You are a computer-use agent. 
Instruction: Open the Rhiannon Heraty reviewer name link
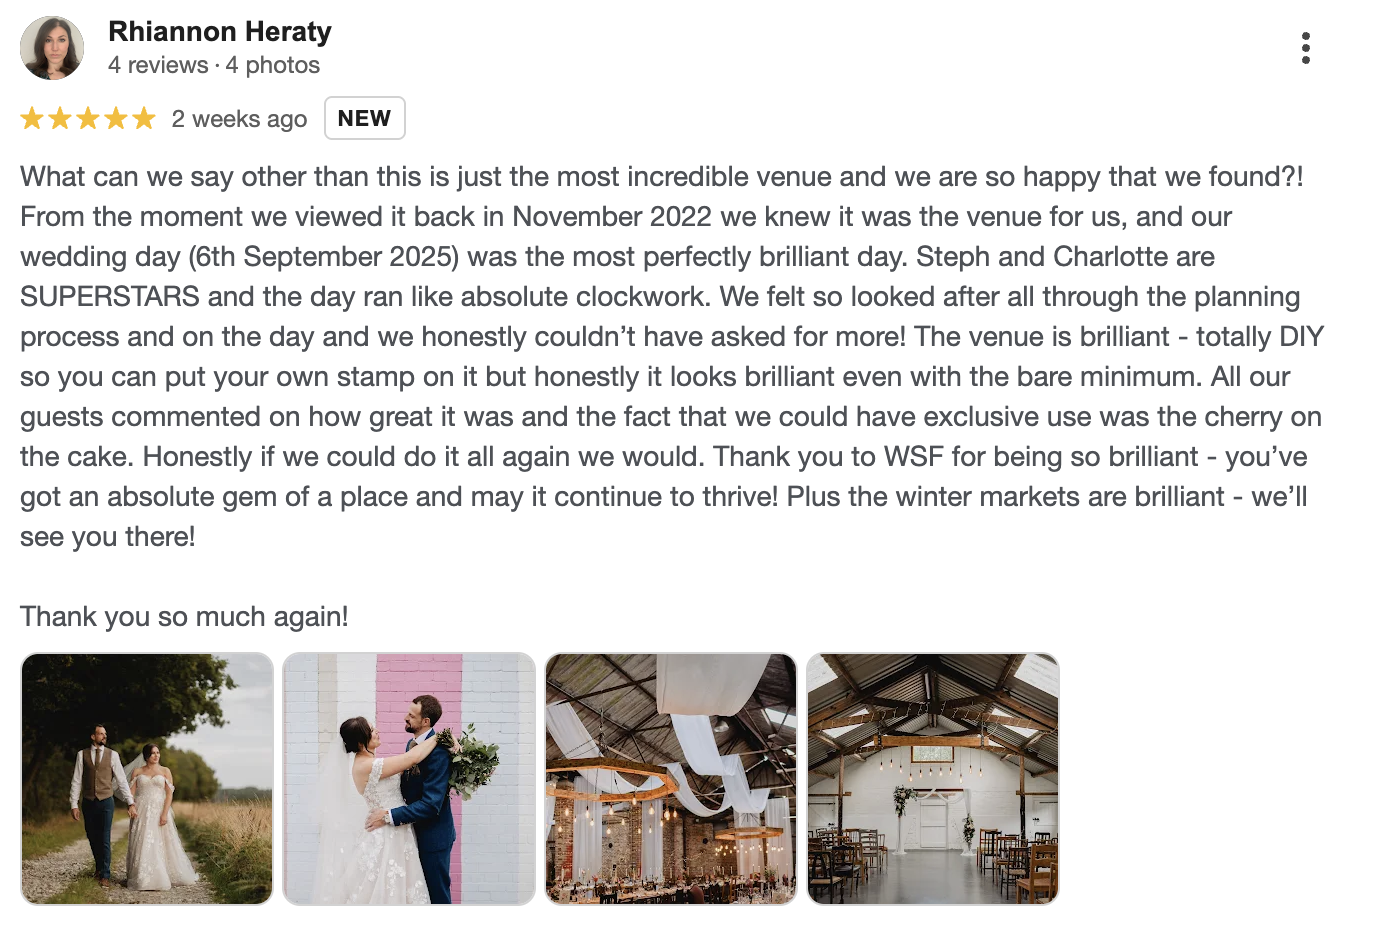(219, 32)
